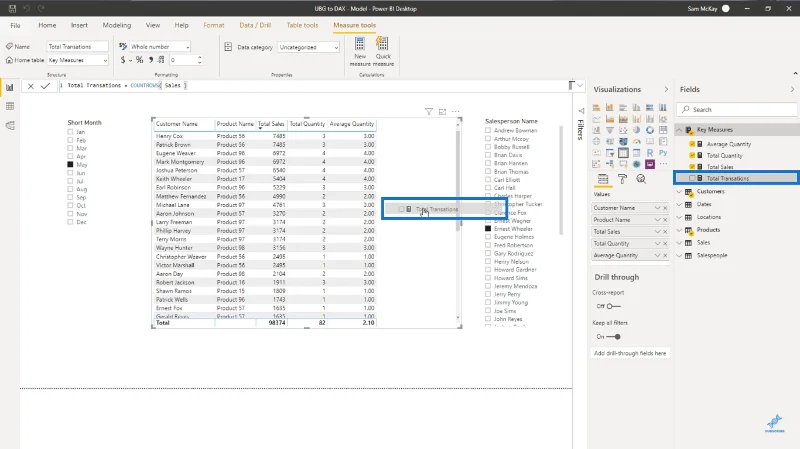Image resolution: width=800 pixels, height=449 pixels.
Task: Open More options on the table visual
Action: tap(456, 111)
